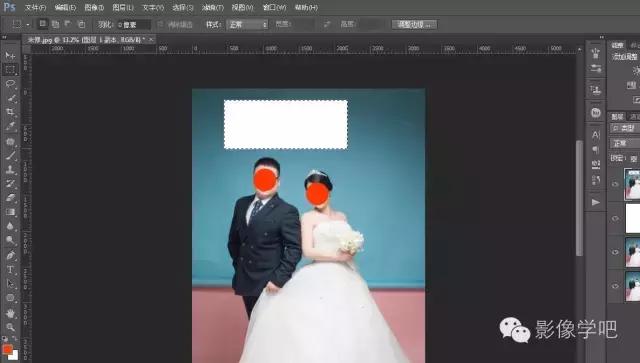Expand the left toolbar double-arrow
The height and width of the screenshot is (363, 640).
tap(4, 37)
